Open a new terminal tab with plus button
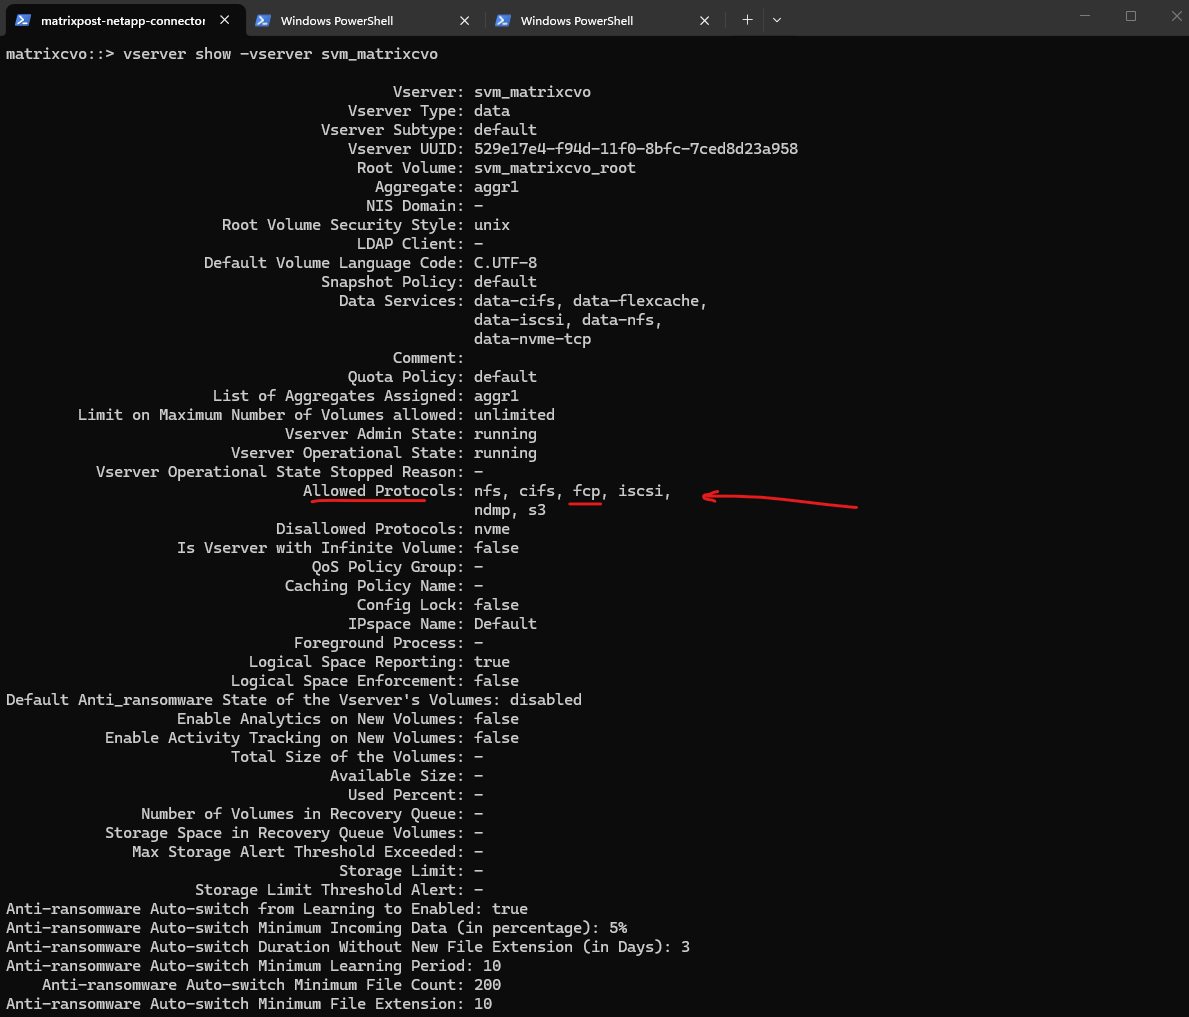Viewport: 1189px width, 1017px height. (747, 20)
